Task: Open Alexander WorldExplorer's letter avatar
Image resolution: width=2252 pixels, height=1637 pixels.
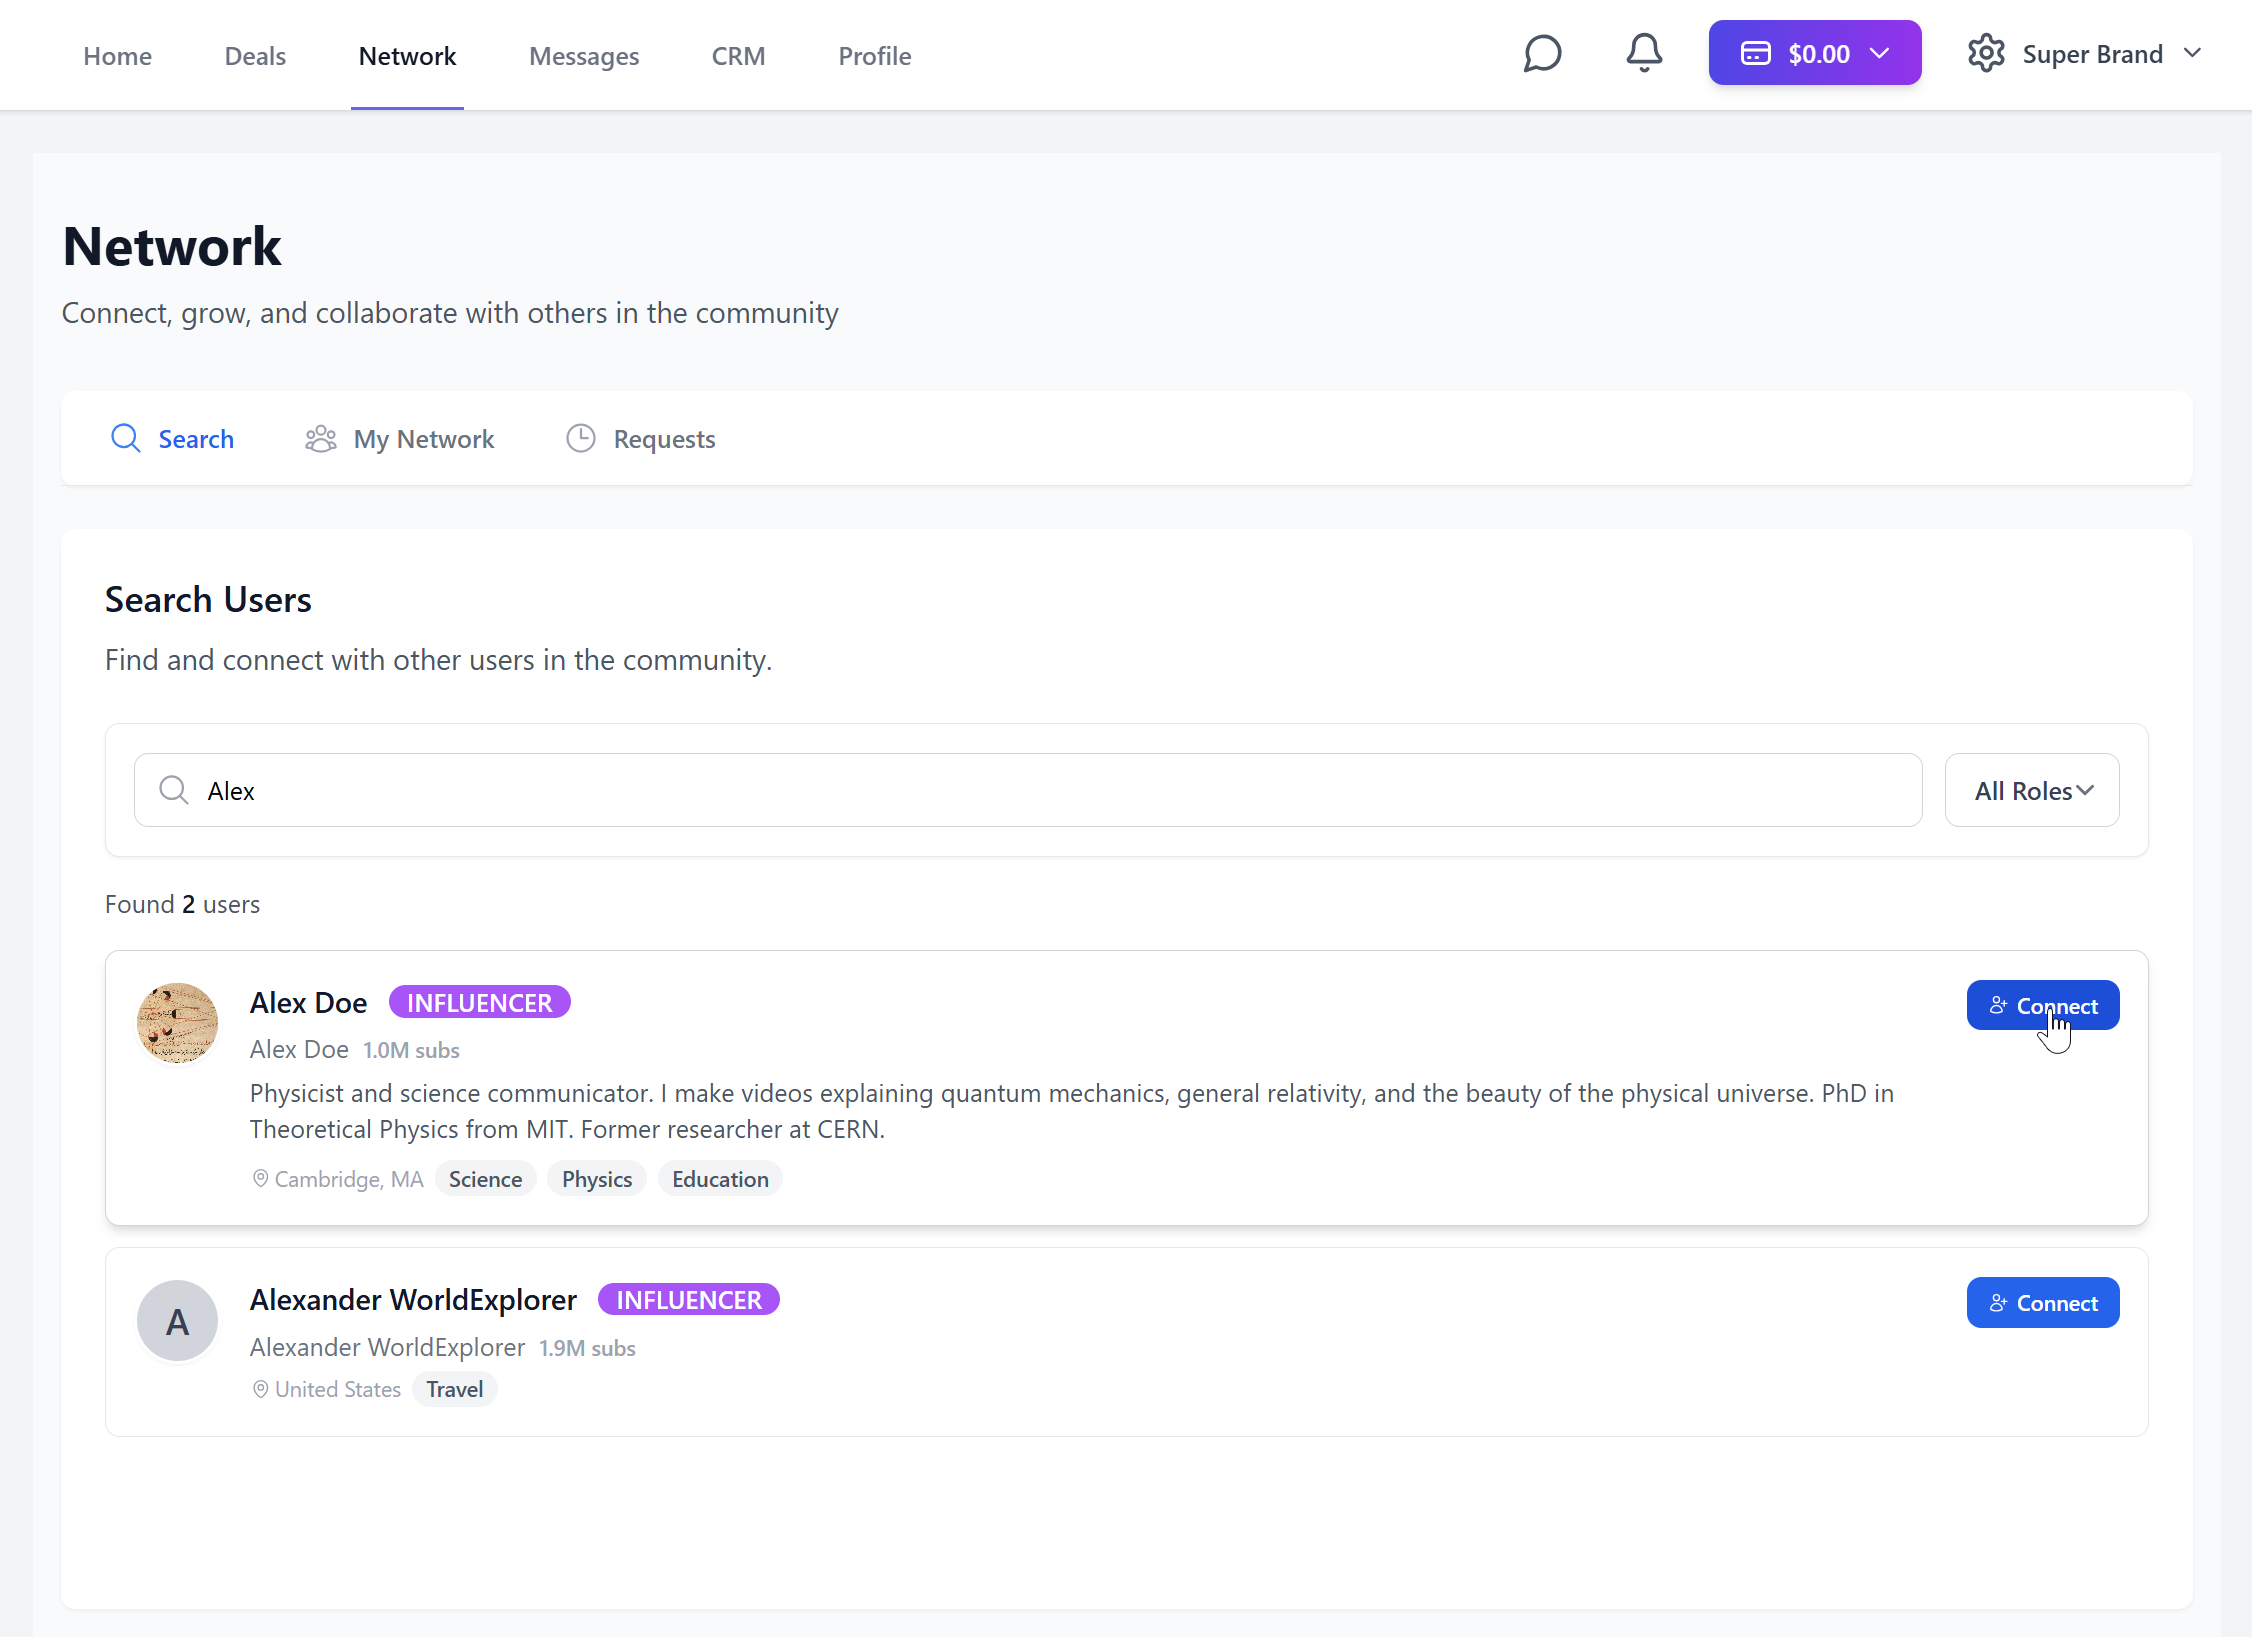Action: [x=177, y=1321]
